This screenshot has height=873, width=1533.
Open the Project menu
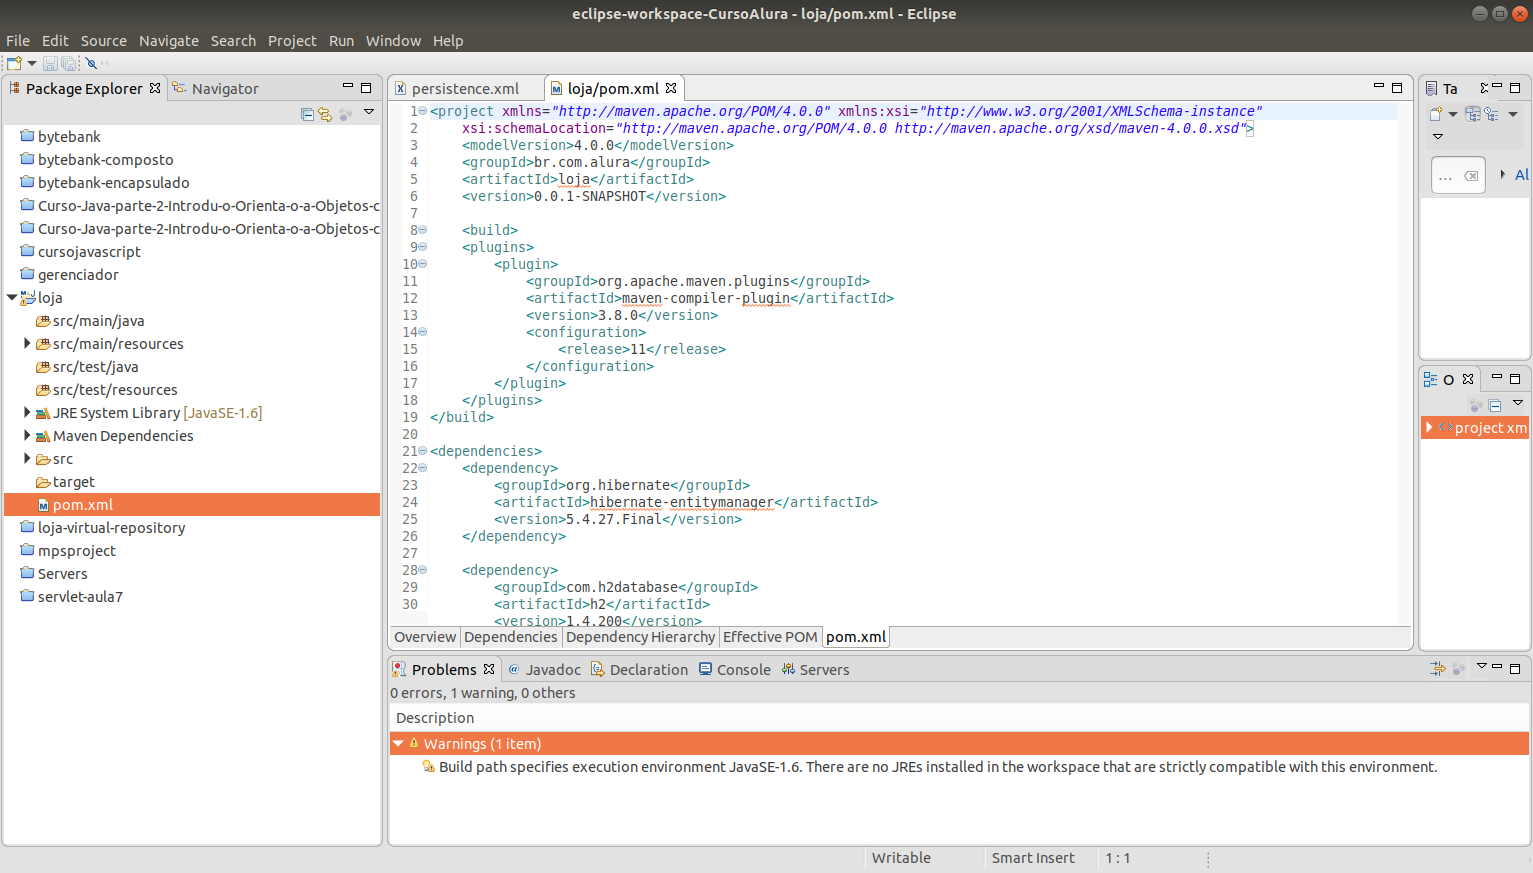coord(292,41)
